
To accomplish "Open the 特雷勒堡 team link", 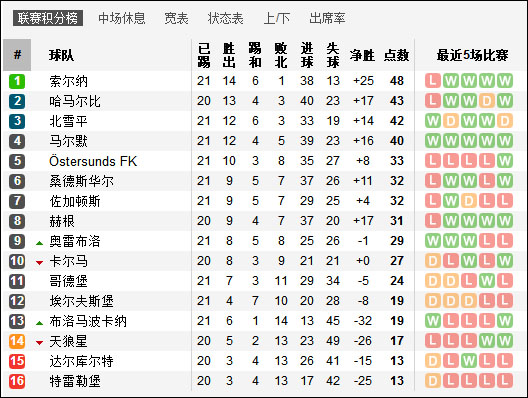I will [75, 381].
